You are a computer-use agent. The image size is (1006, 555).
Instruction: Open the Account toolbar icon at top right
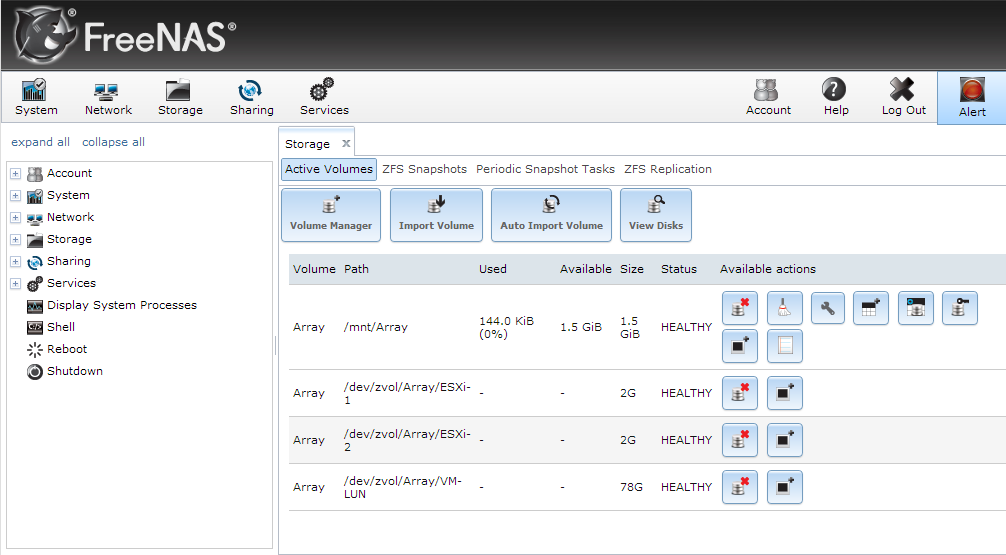[x=768, y=97]
